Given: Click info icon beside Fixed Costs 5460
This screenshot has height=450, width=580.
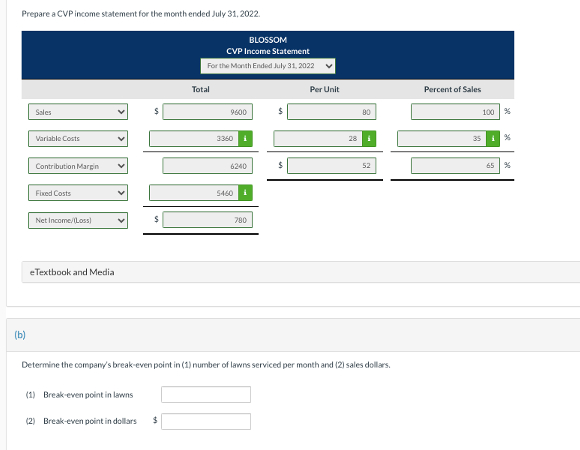Looking at the screenshot, I should (245, 193).
